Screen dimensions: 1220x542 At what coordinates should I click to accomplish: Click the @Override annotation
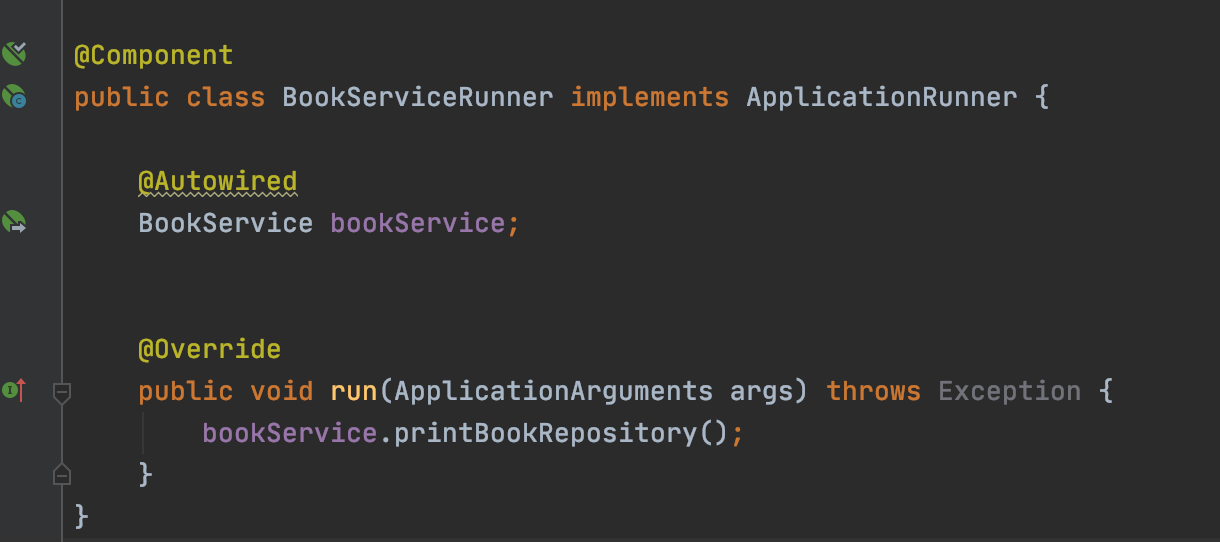[210, 349]
